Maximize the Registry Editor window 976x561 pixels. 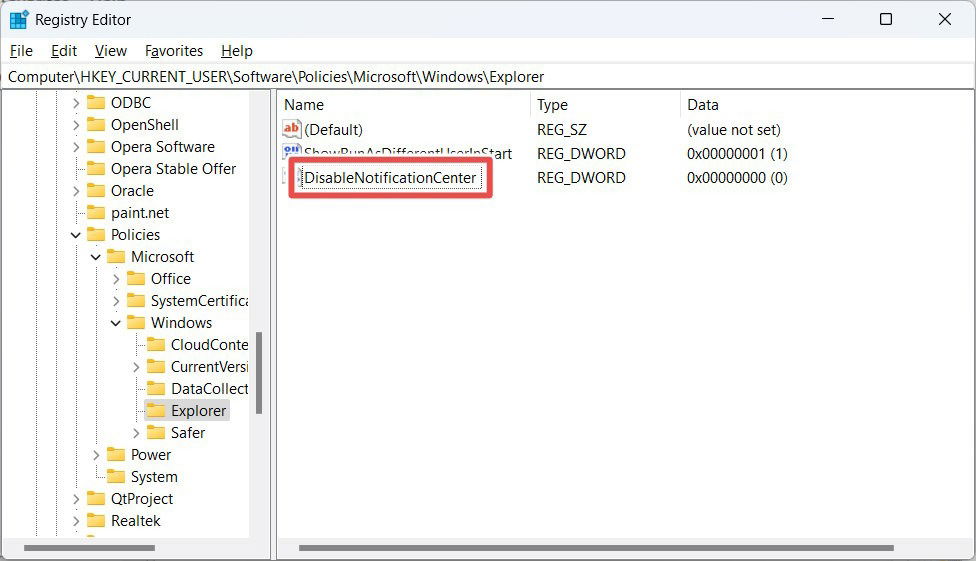(886, 19)
